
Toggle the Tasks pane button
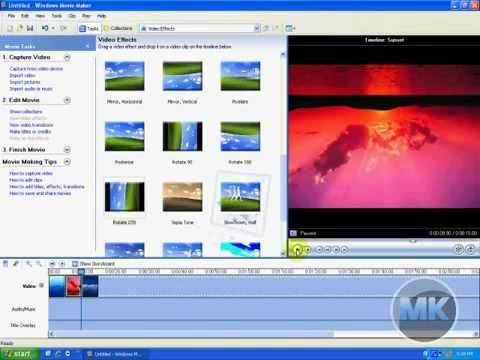point(89,28)
